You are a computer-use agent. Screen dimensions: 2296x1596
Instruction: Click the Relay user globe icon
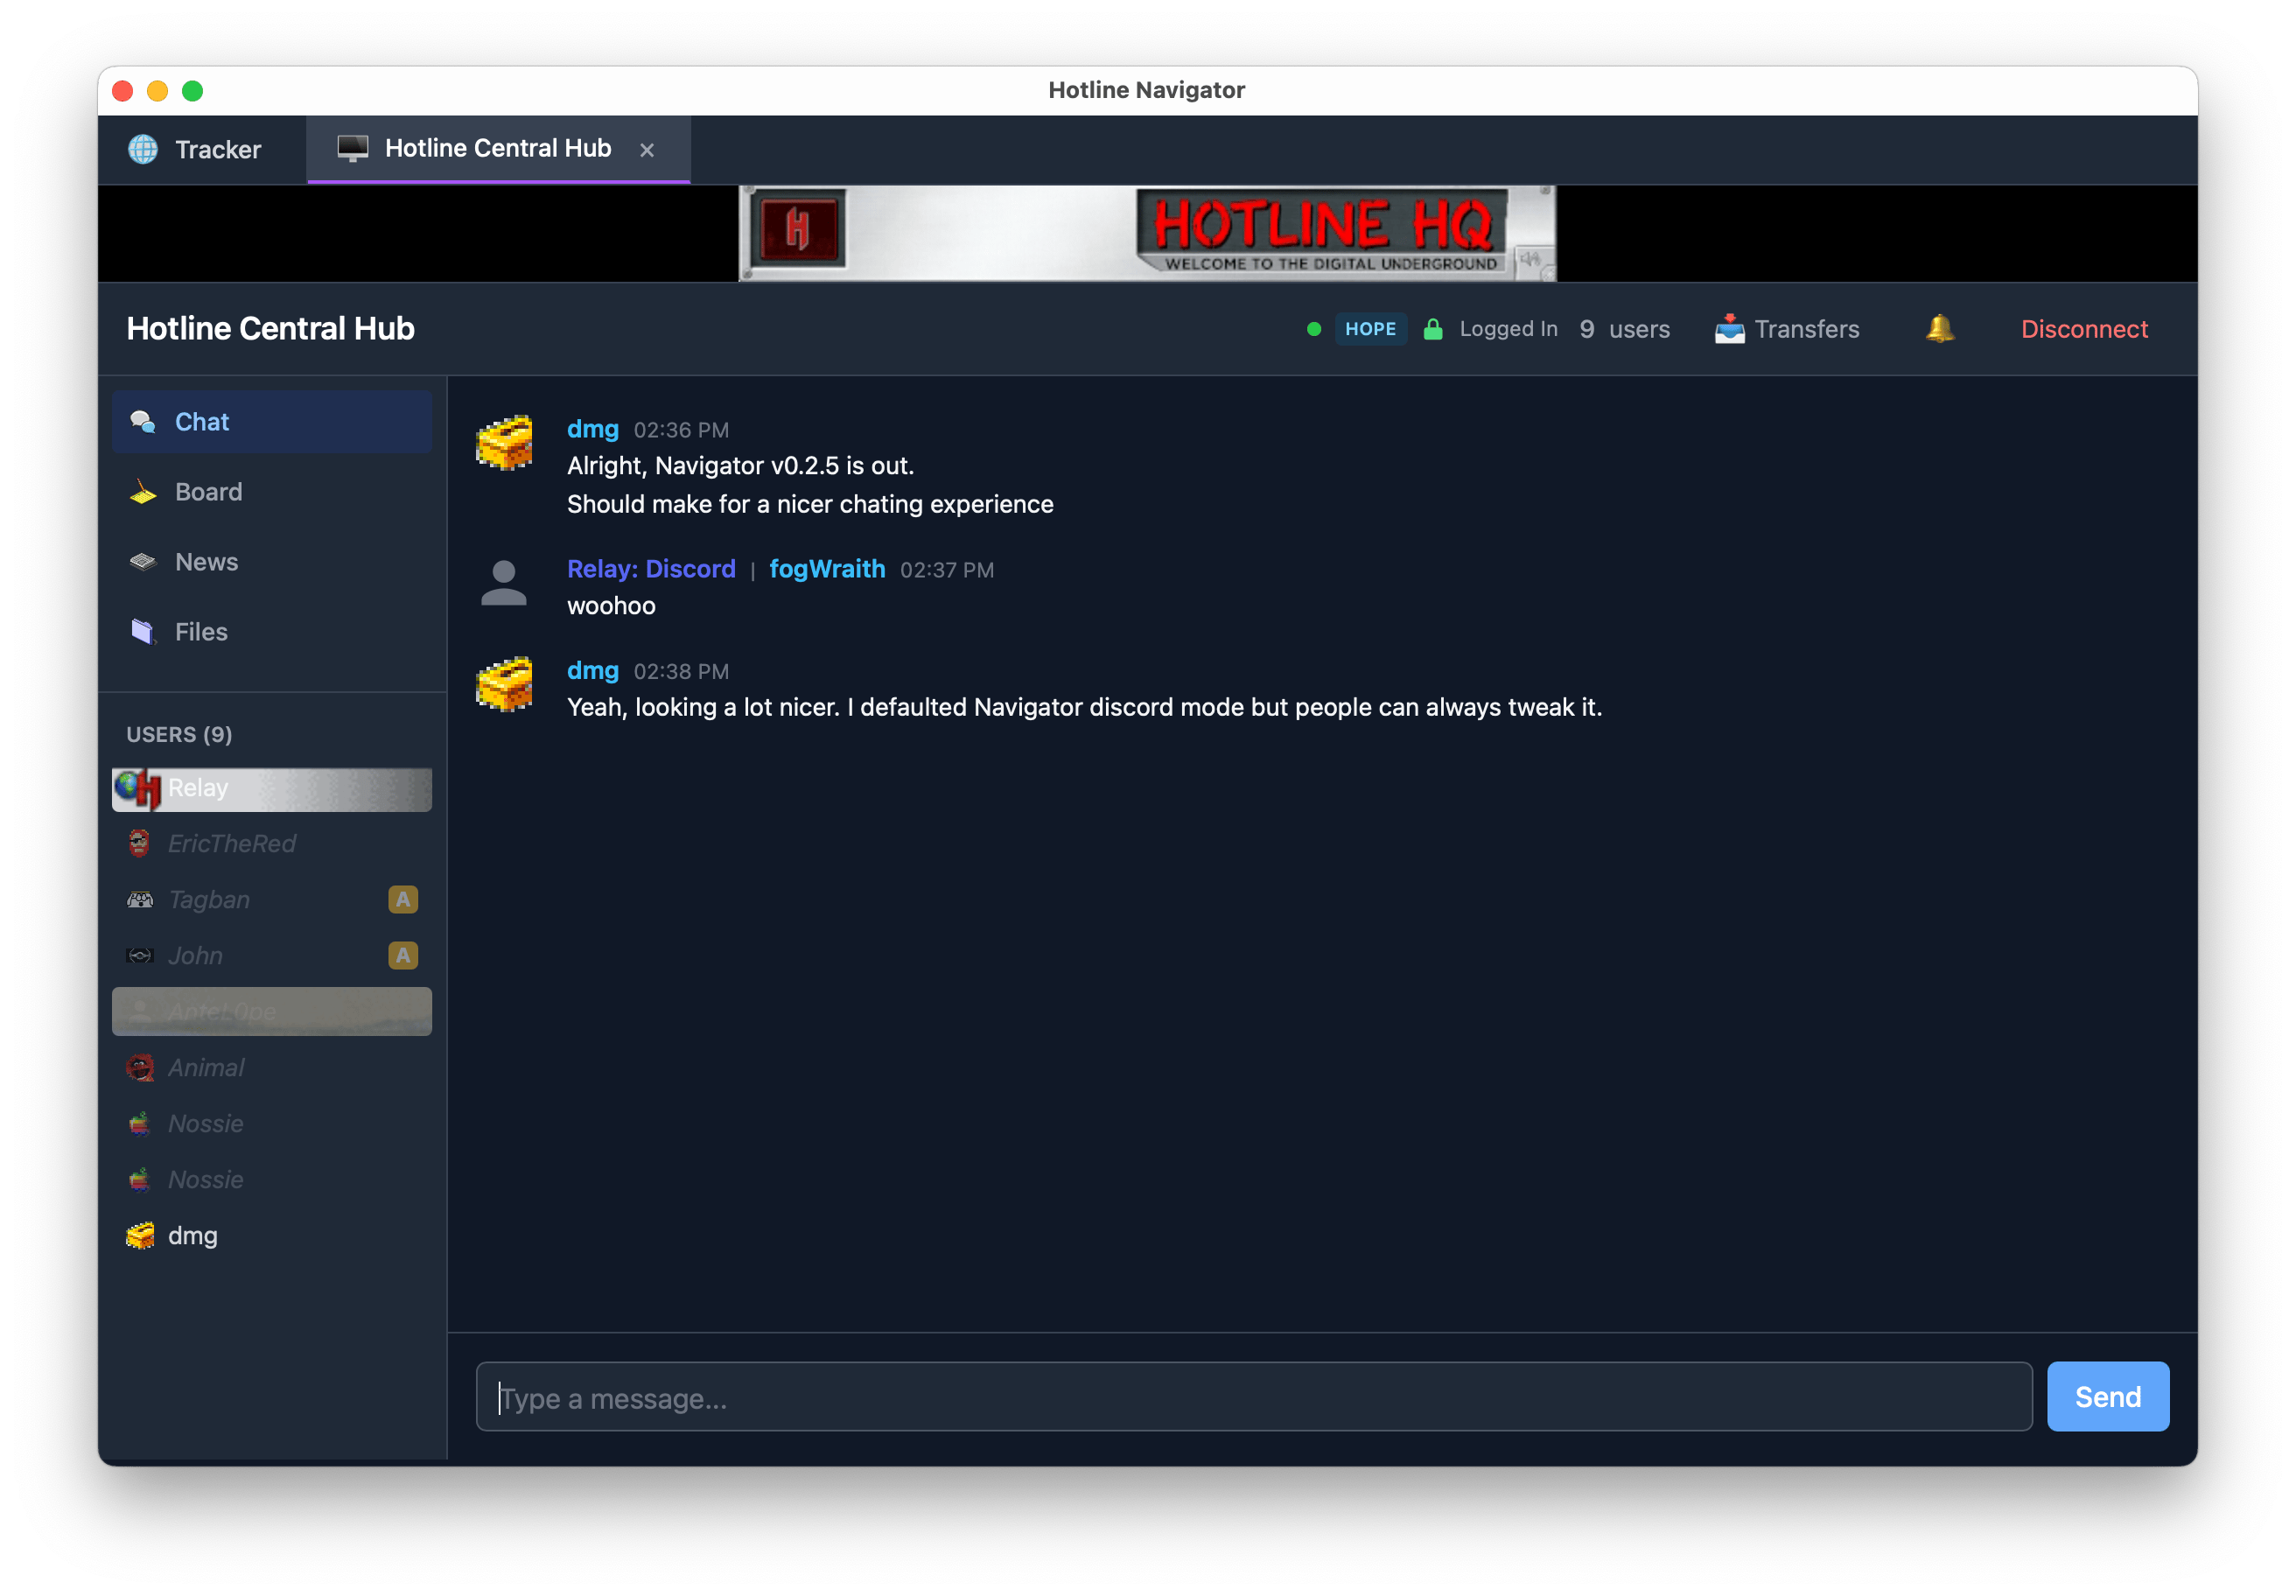click(137, 789)
